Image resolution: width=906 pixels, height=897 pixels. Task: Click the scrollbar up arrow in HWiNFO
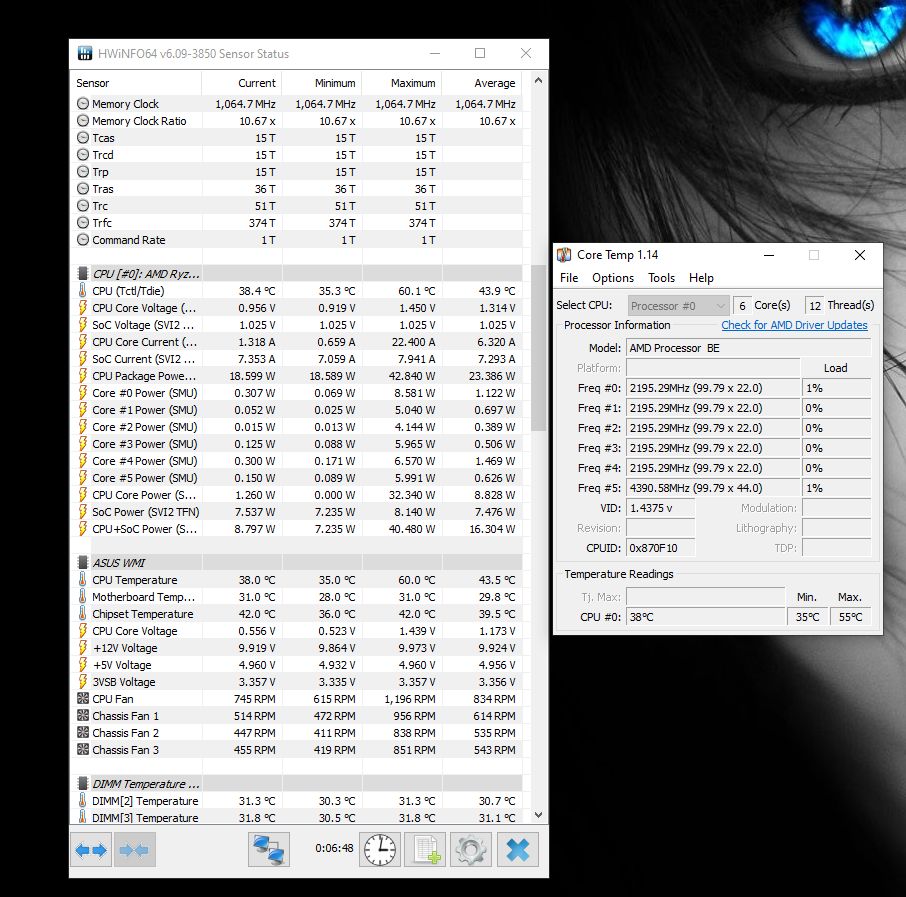click(x=538, y=80)
